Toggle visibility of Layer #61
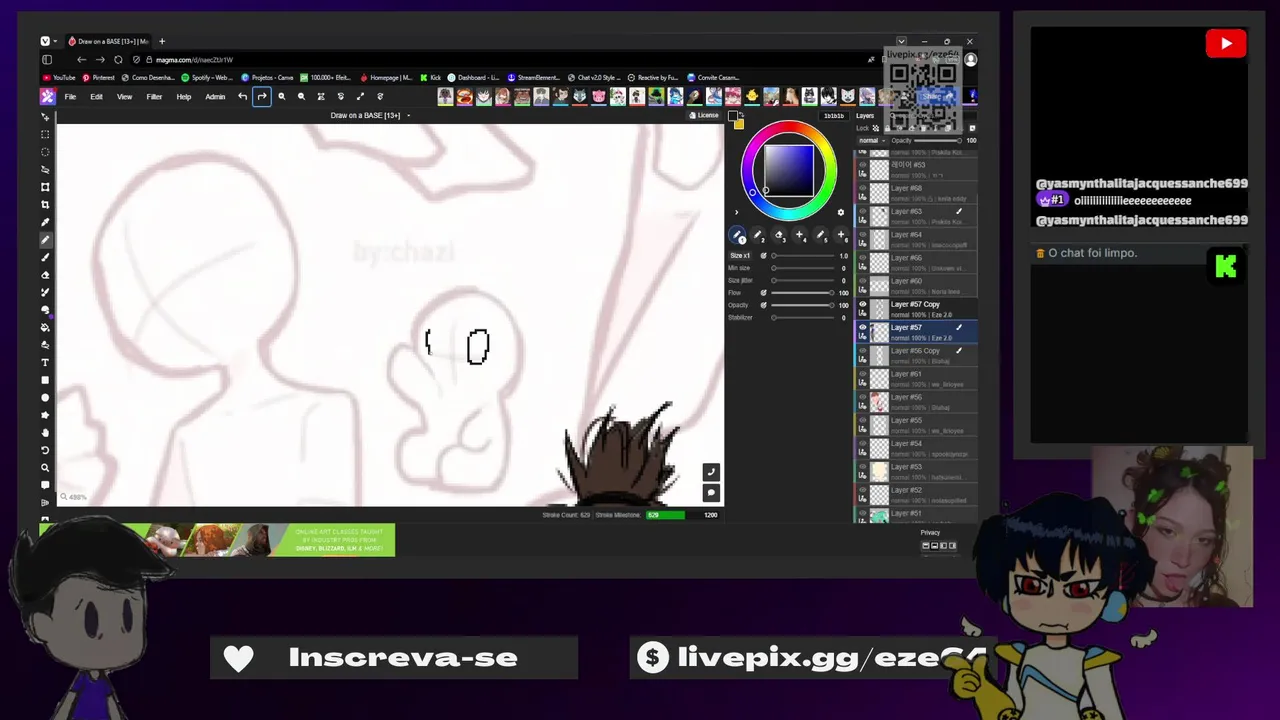 point(863,374)
